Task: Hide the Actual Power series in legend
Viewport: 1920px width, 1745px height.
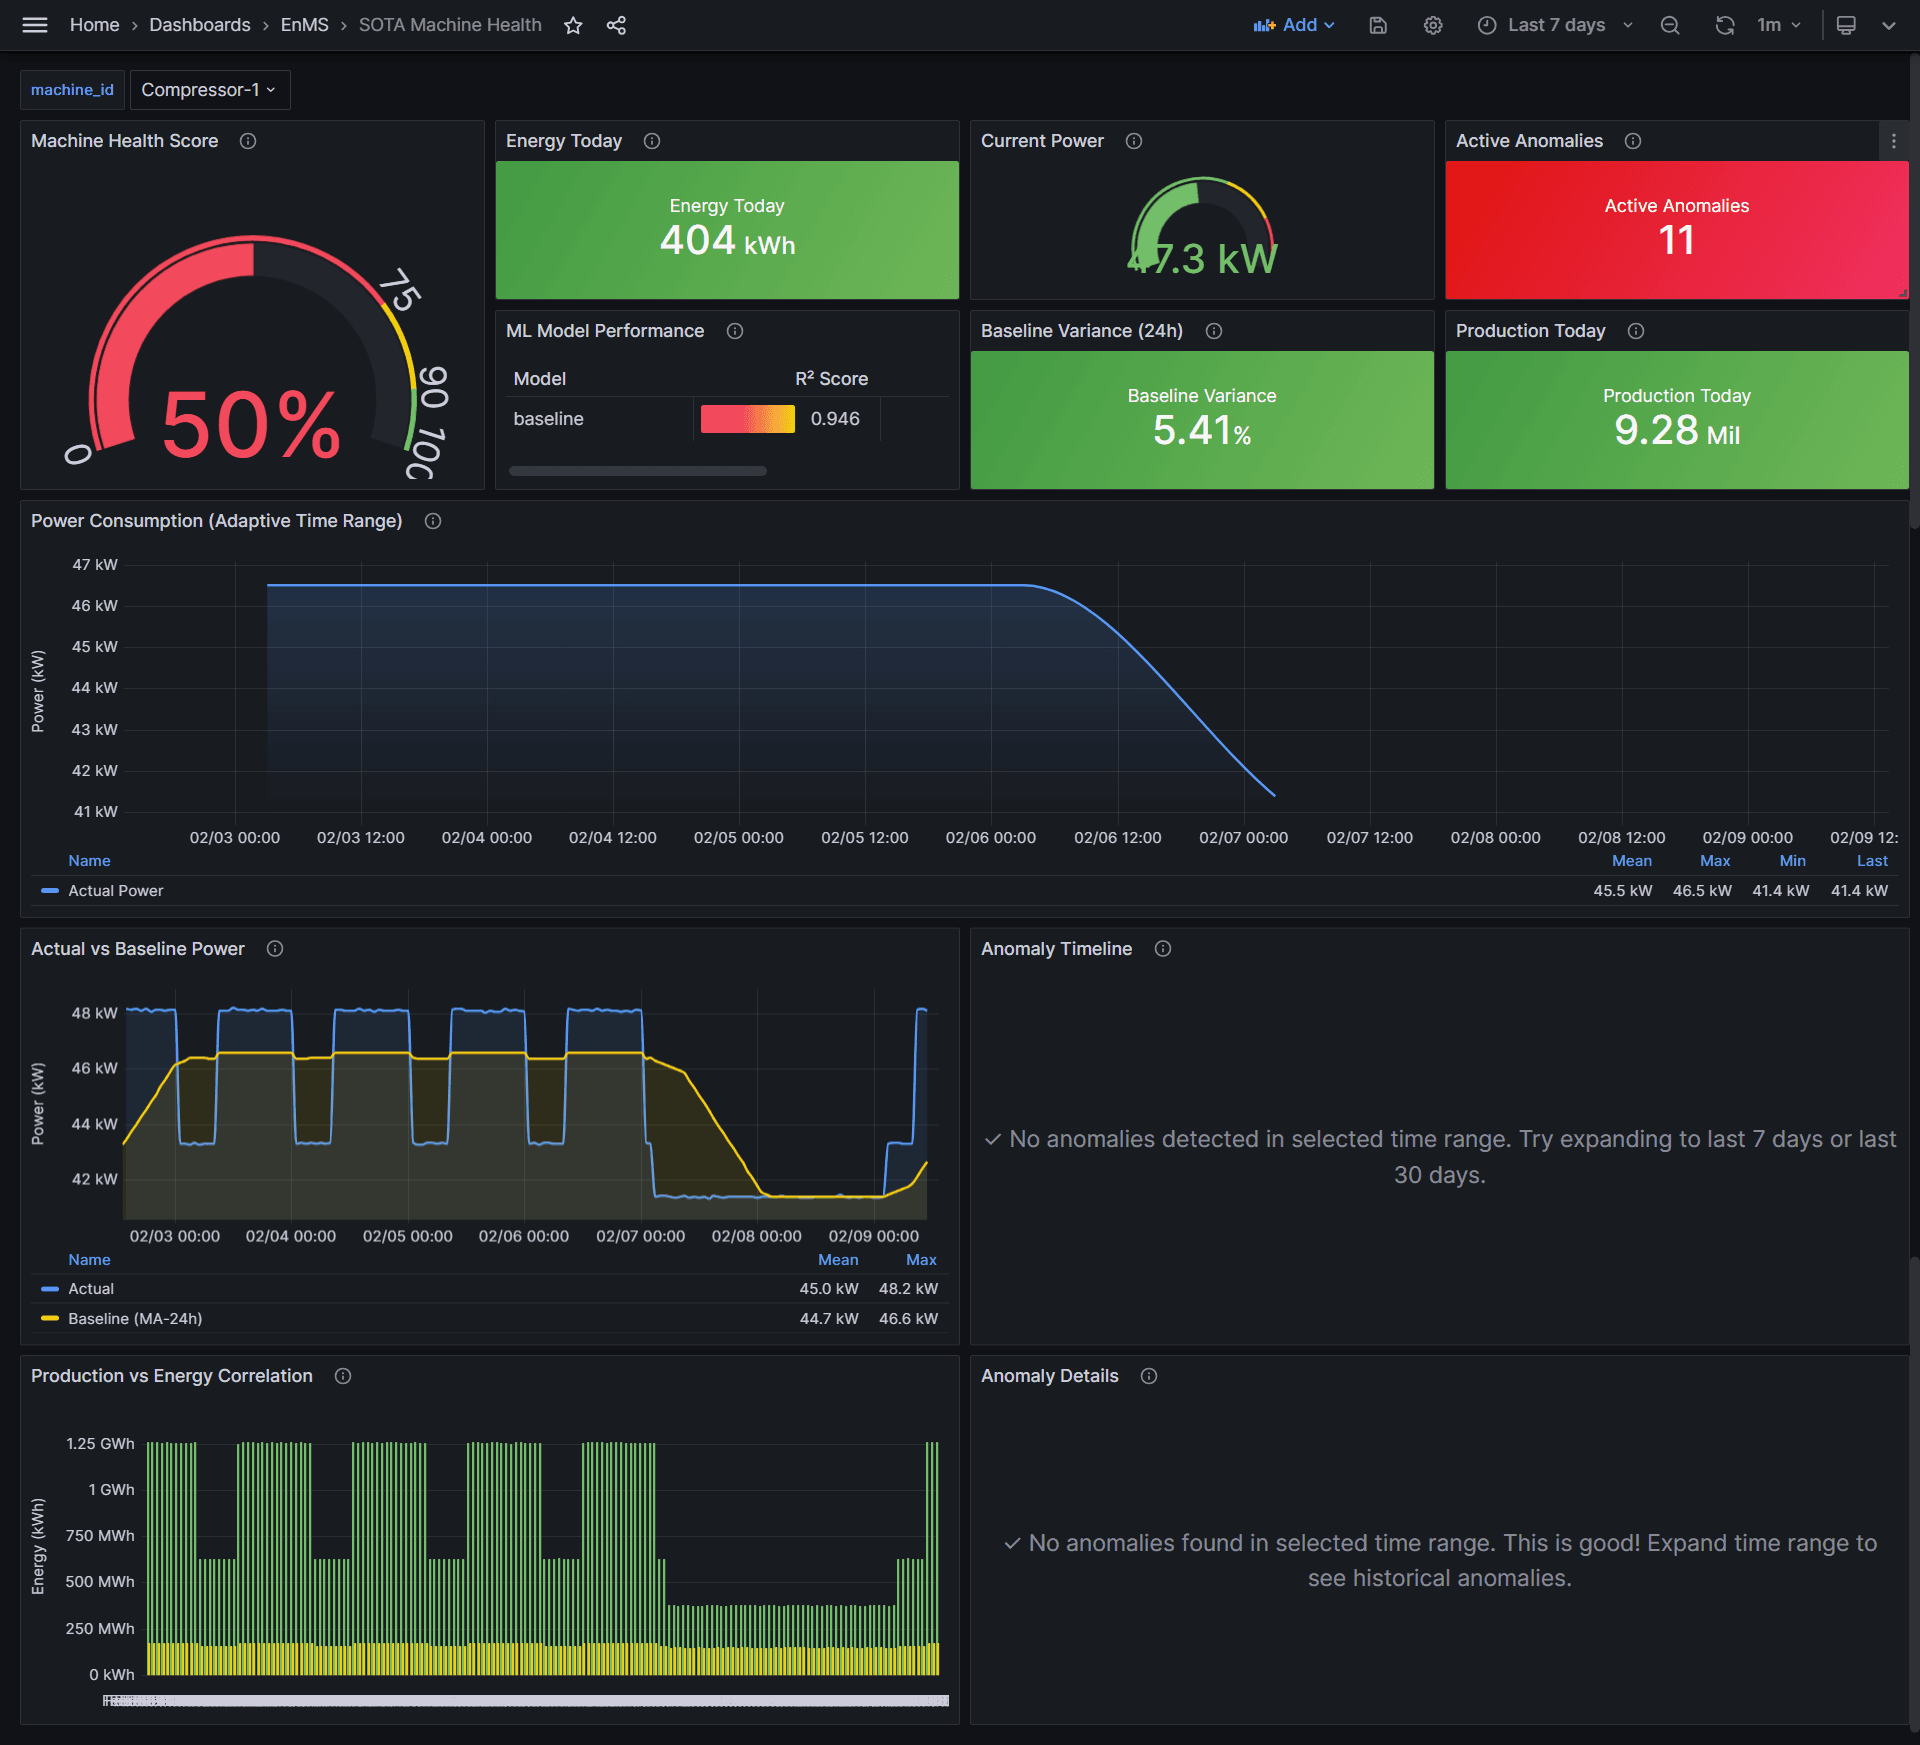Action: coord(114,890)
